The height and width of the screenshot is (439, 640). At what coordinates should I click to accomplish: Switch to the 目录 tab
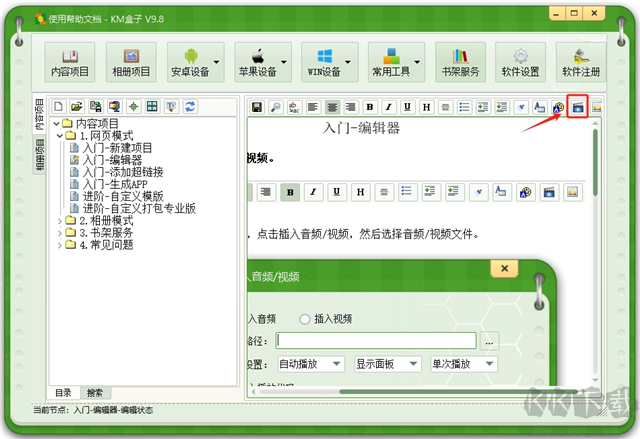coord(64,393)
